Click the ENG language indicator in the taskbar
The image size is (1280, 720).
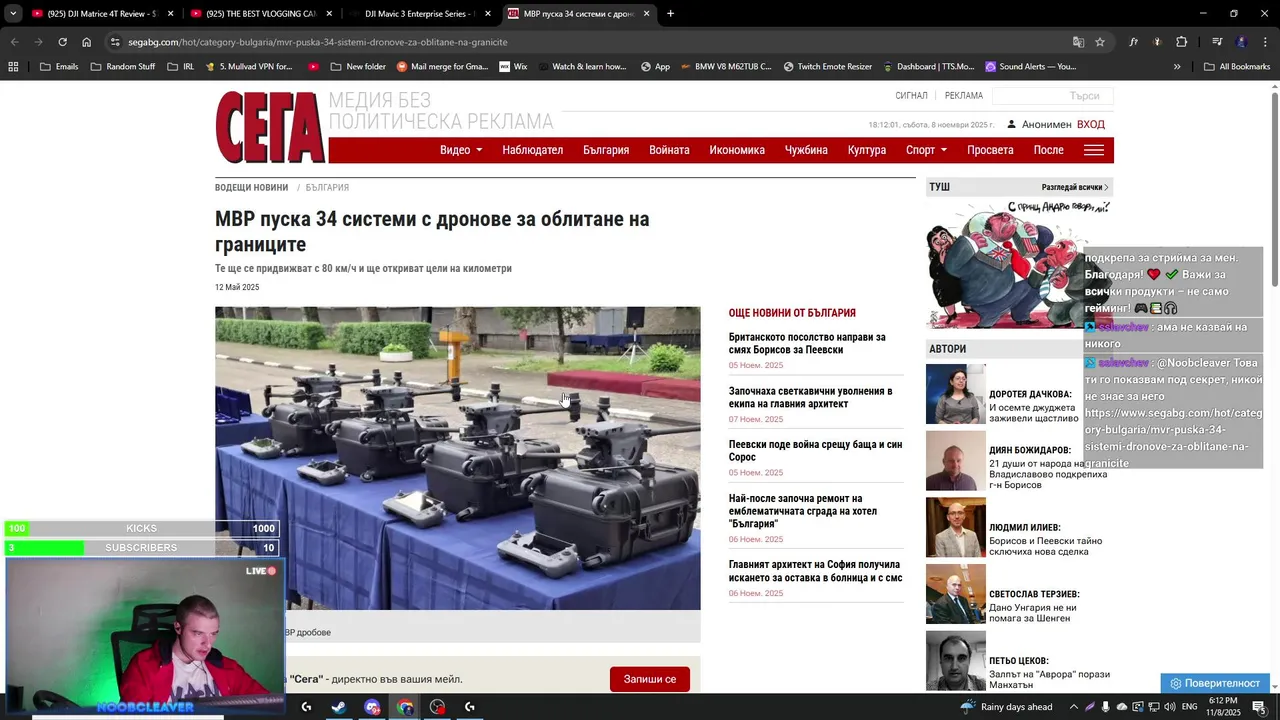click(x=1189, y=707)
